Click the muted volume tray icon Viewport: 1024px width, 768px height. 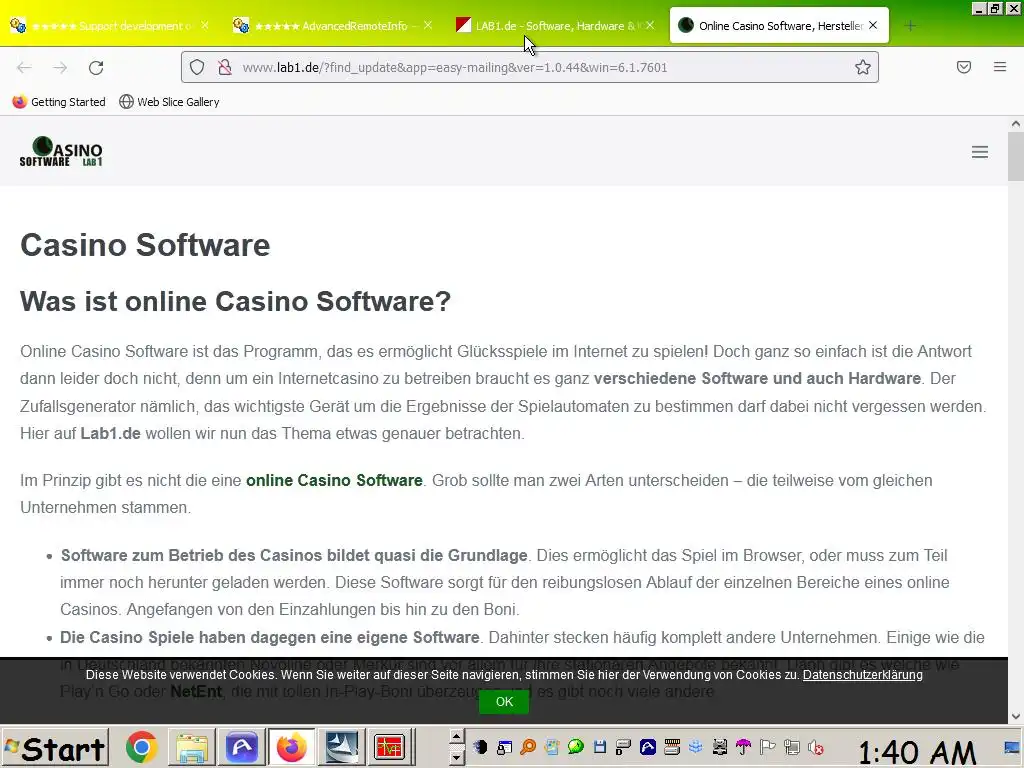816,747
